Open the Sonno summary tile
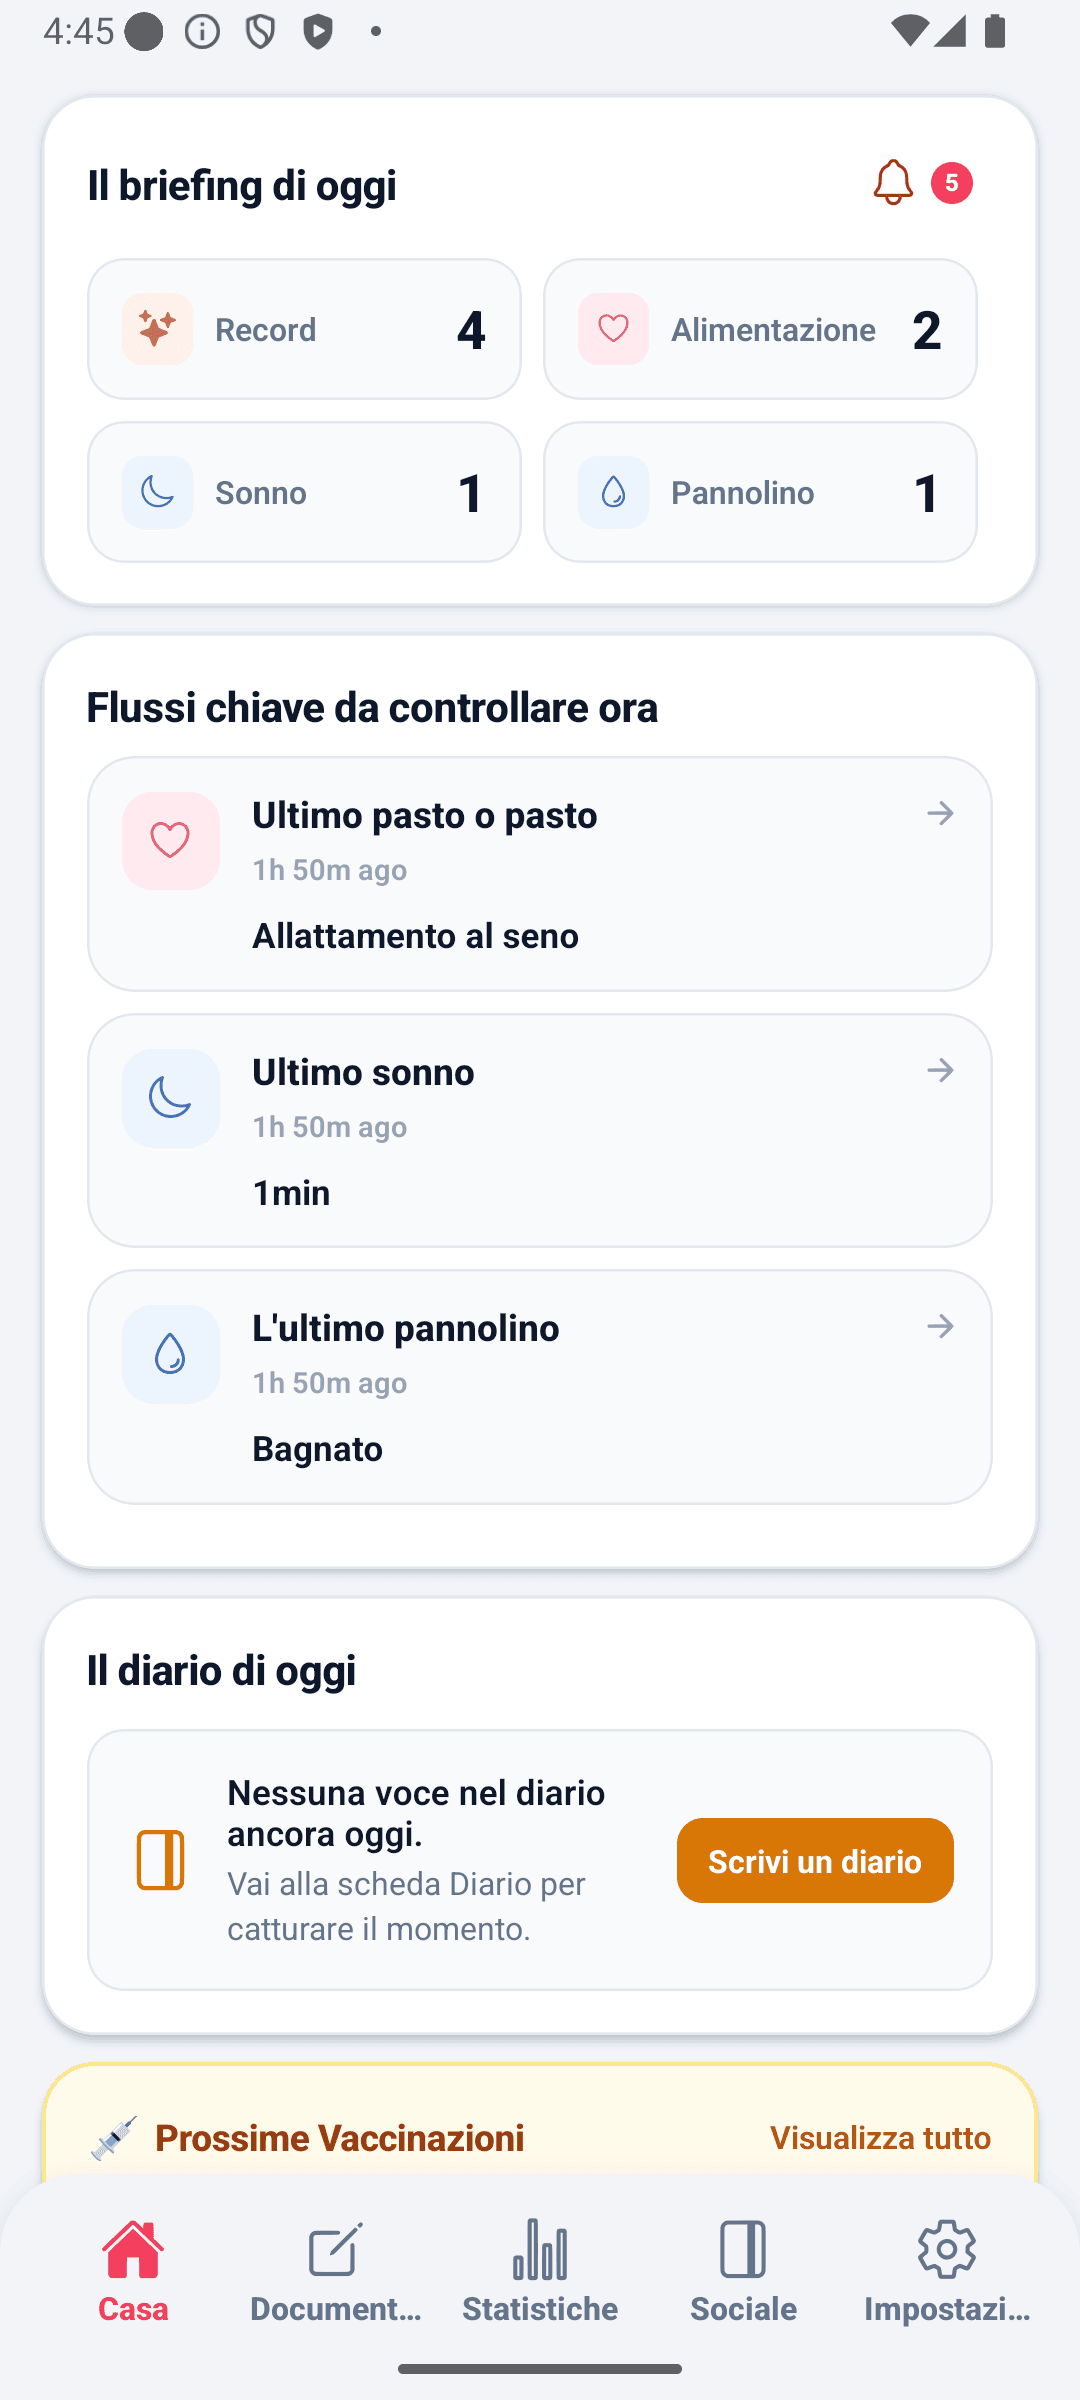The width and height of the screenshot is (1080, 2400). [x=304, y=492]
